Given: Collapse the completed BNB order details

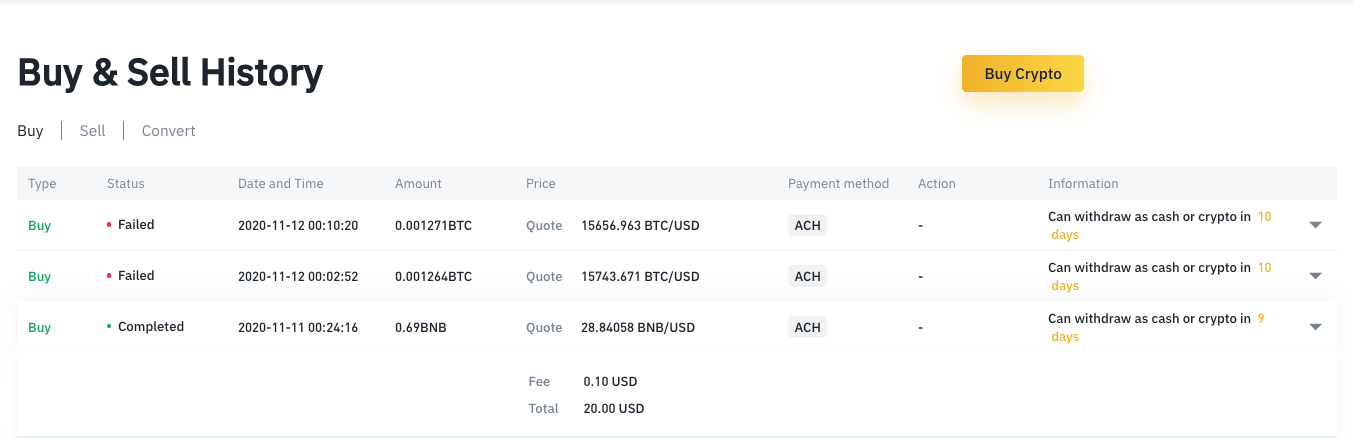Looking at the screenshot, I should [1315, 327].
